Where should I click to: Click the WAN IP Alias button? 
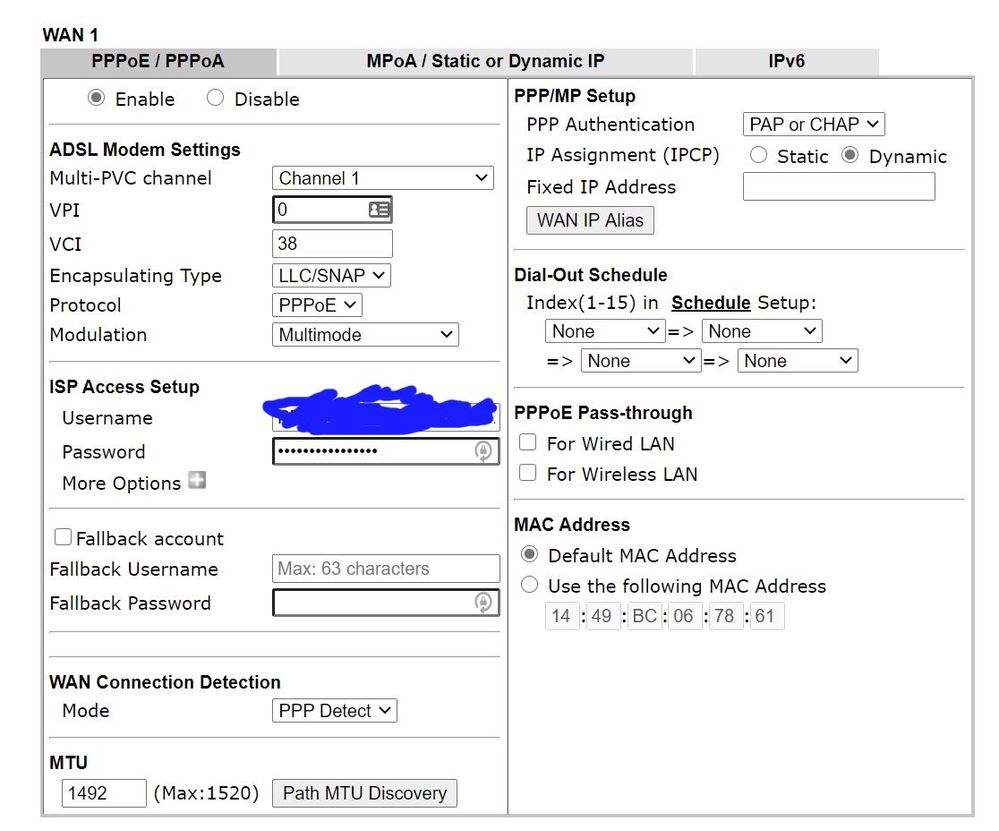click(590, 220)
